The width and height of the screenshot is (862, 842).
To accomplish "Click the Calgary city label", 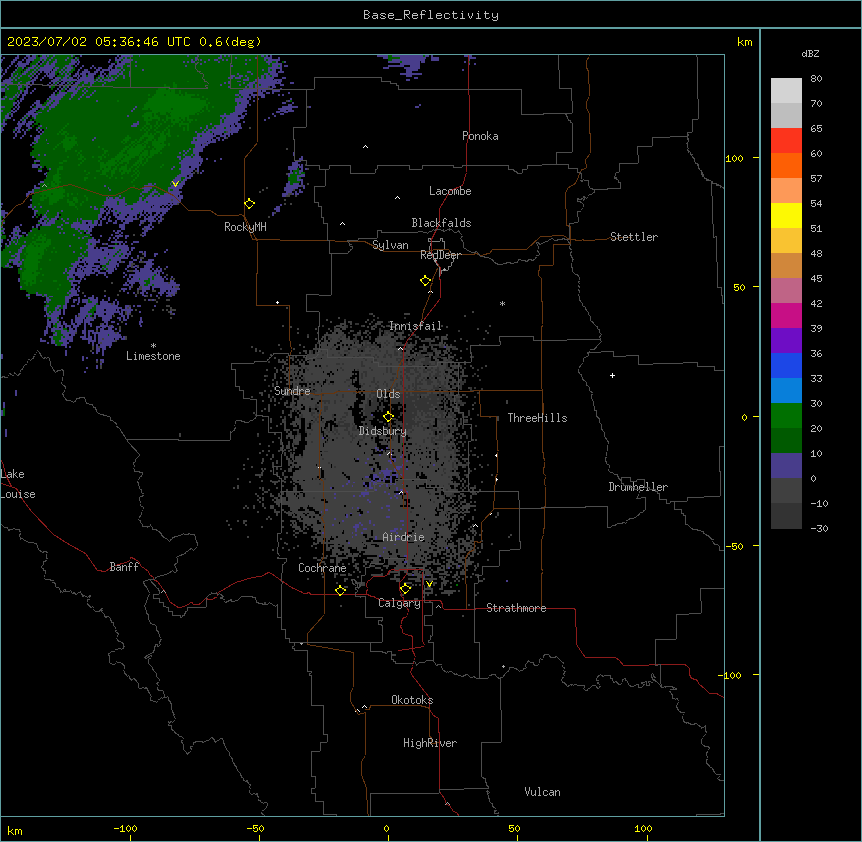I will [x=399, y=603].
